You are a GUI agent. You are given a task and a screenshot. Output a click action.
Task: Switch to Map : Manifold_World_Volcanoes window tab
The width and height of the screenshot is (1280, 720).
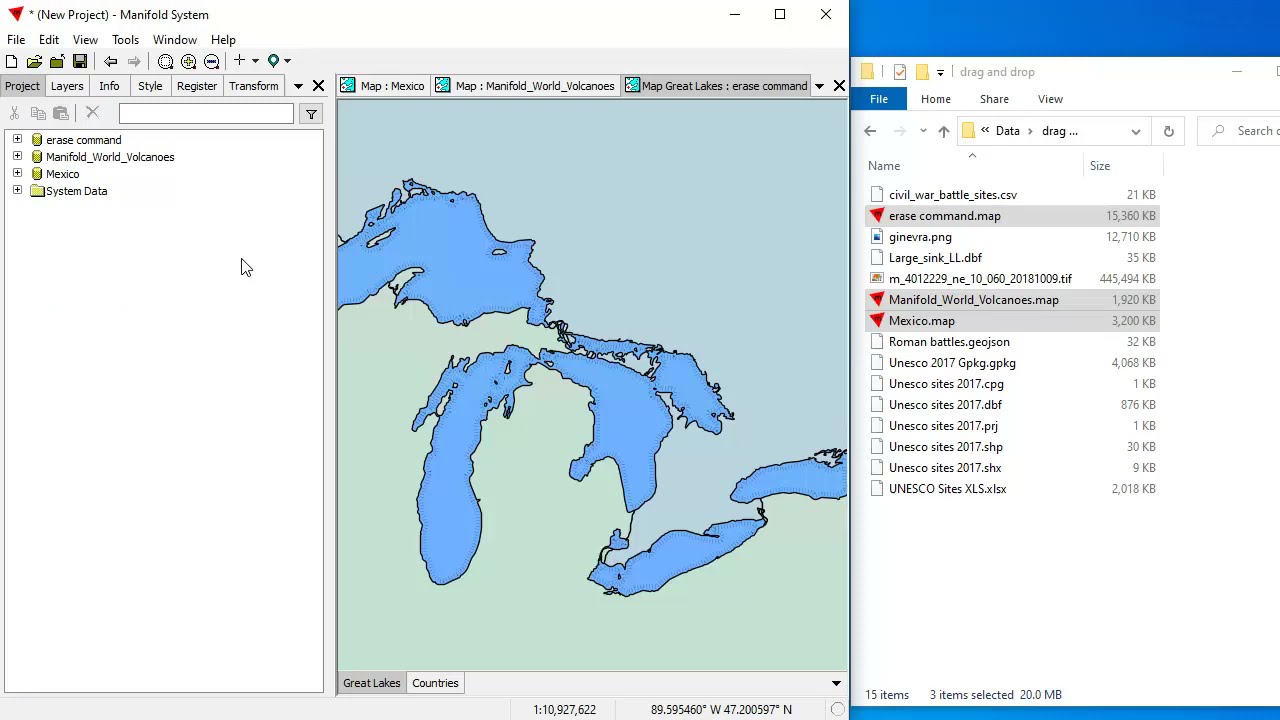[x=525, y=86]
